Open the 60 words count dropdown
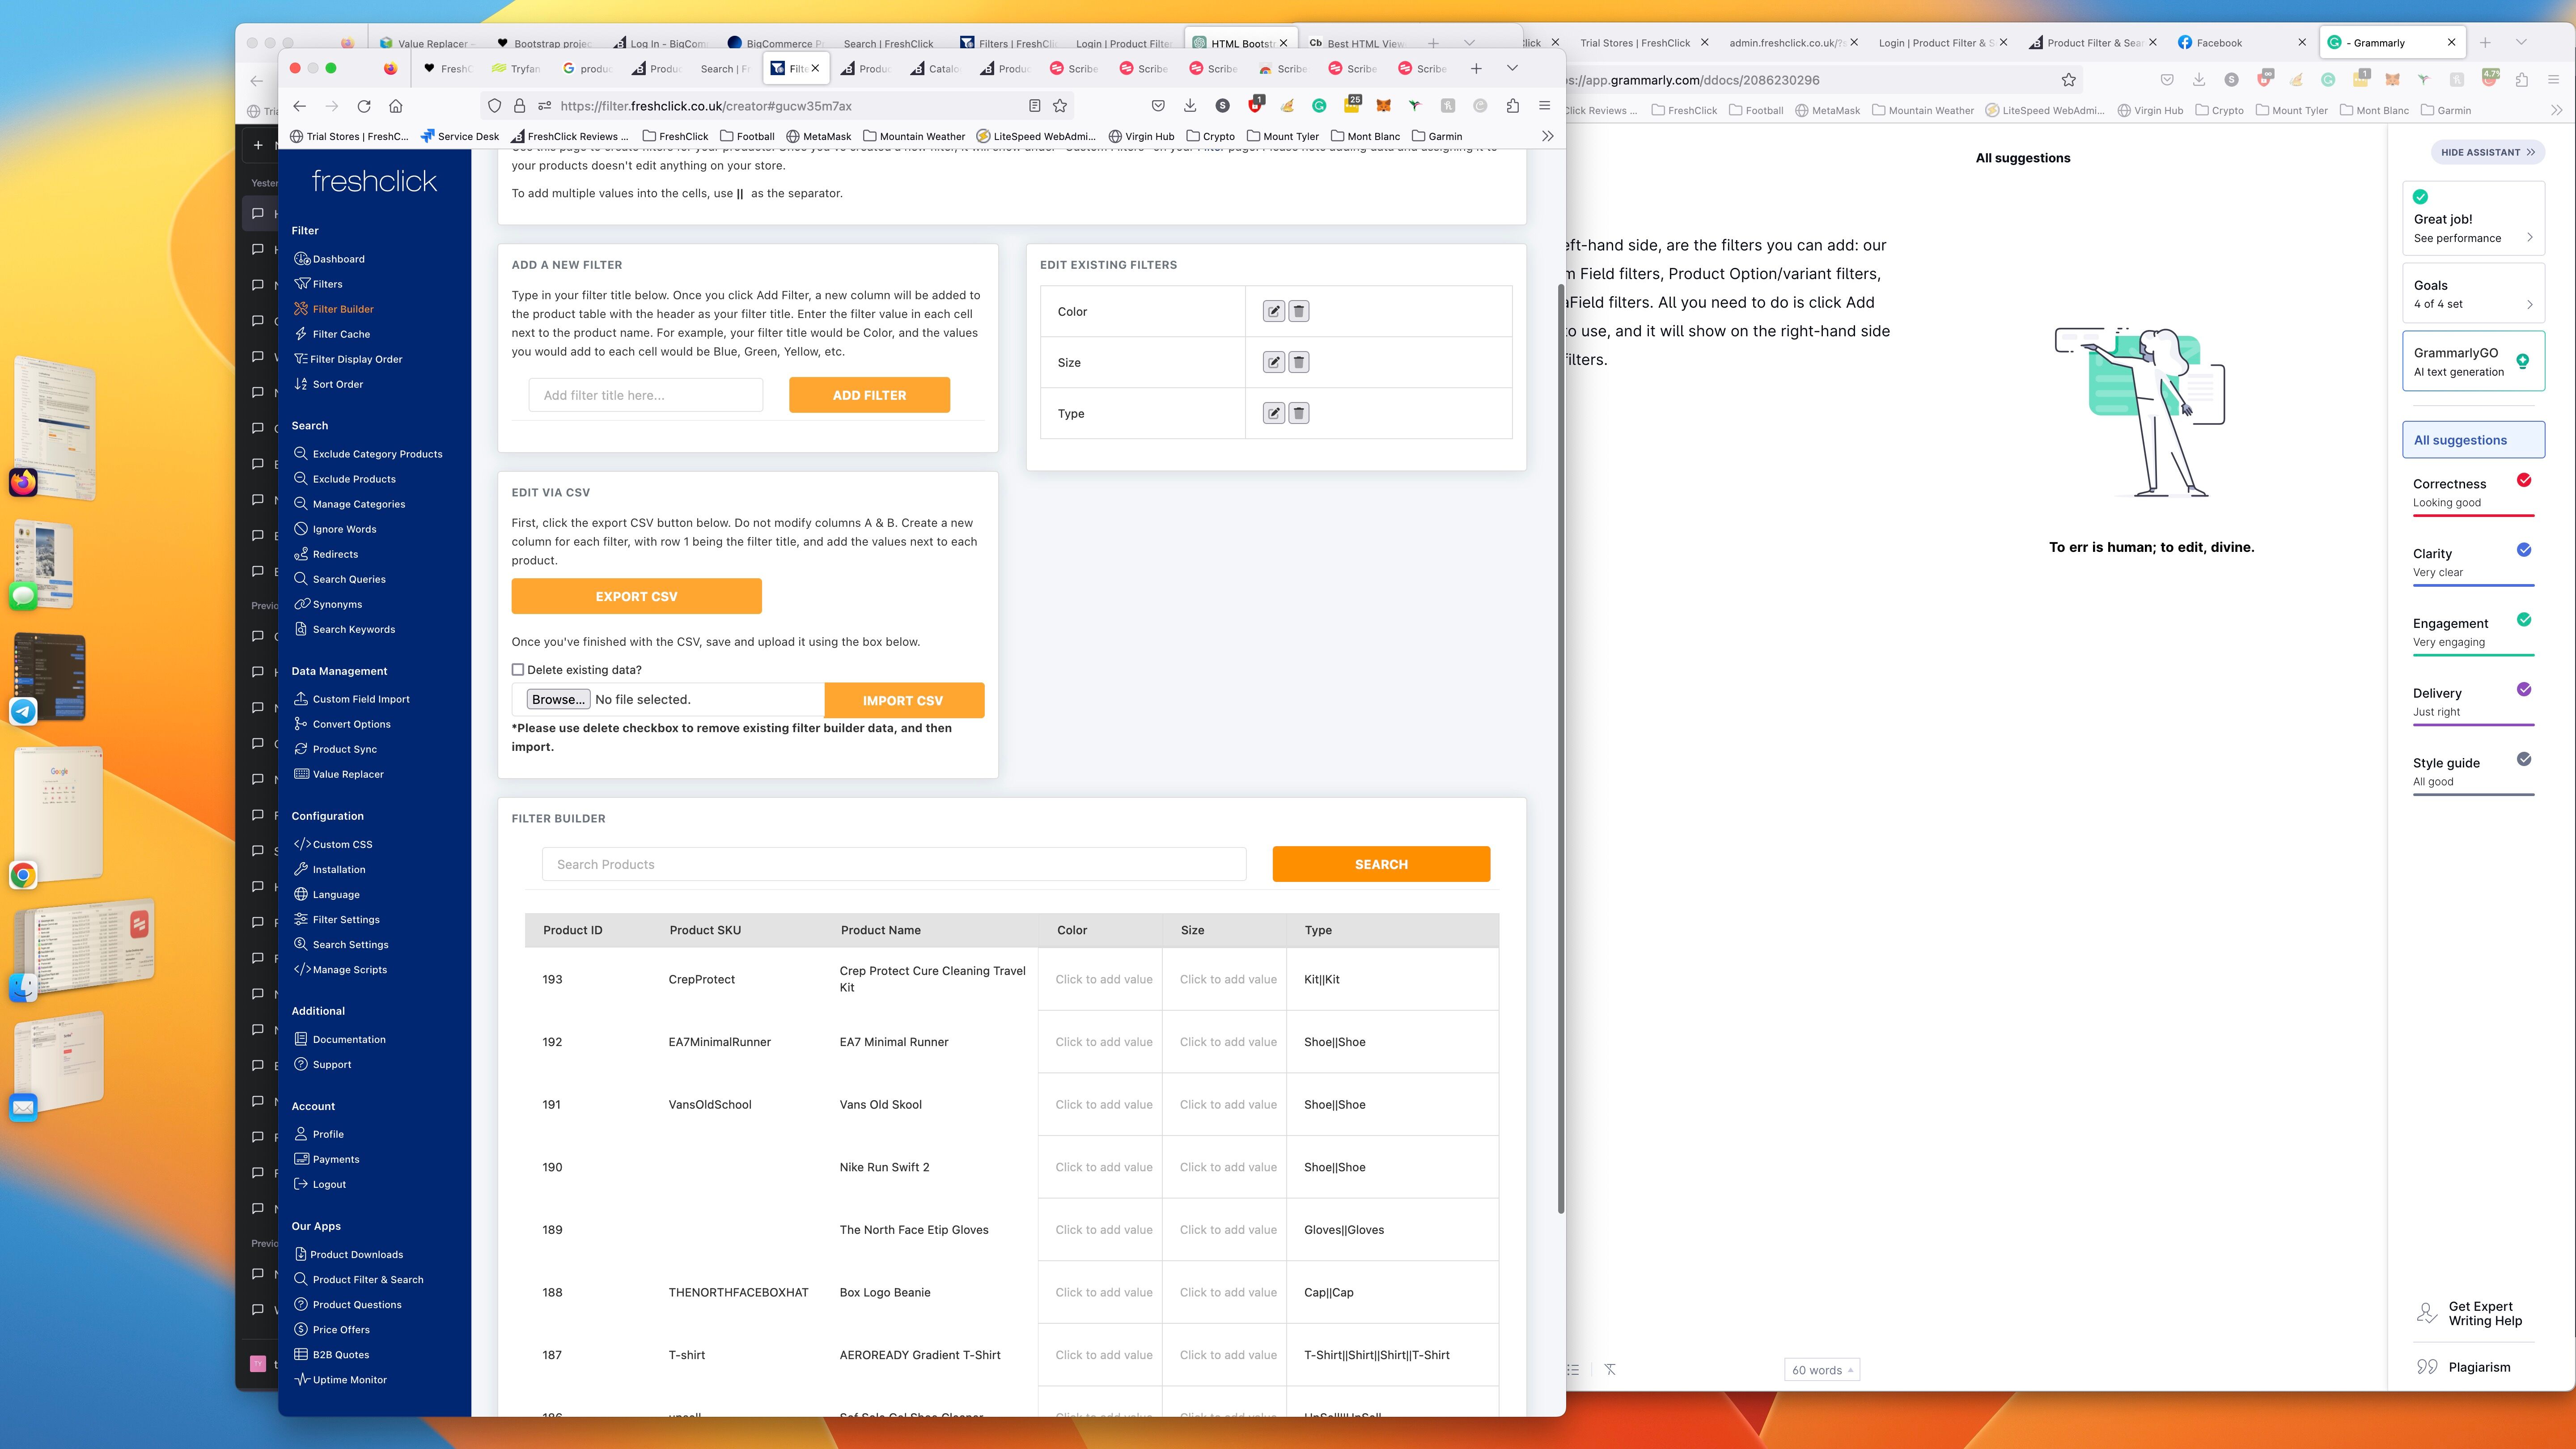Viewport: 2576px width, 1449px height. pos(1822,1370)
